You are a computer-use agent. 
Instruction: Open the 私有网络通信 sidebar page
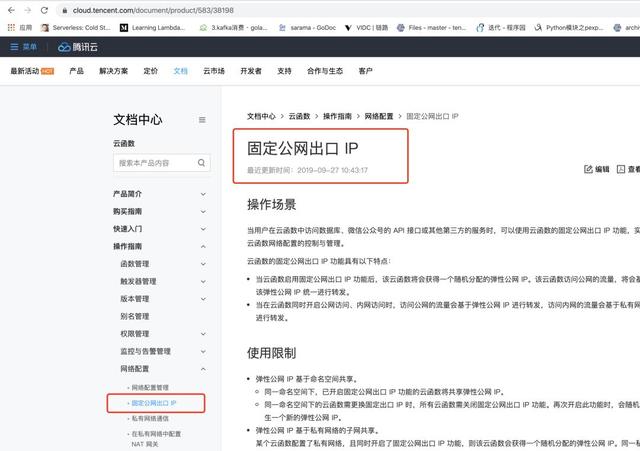[150, 418]
